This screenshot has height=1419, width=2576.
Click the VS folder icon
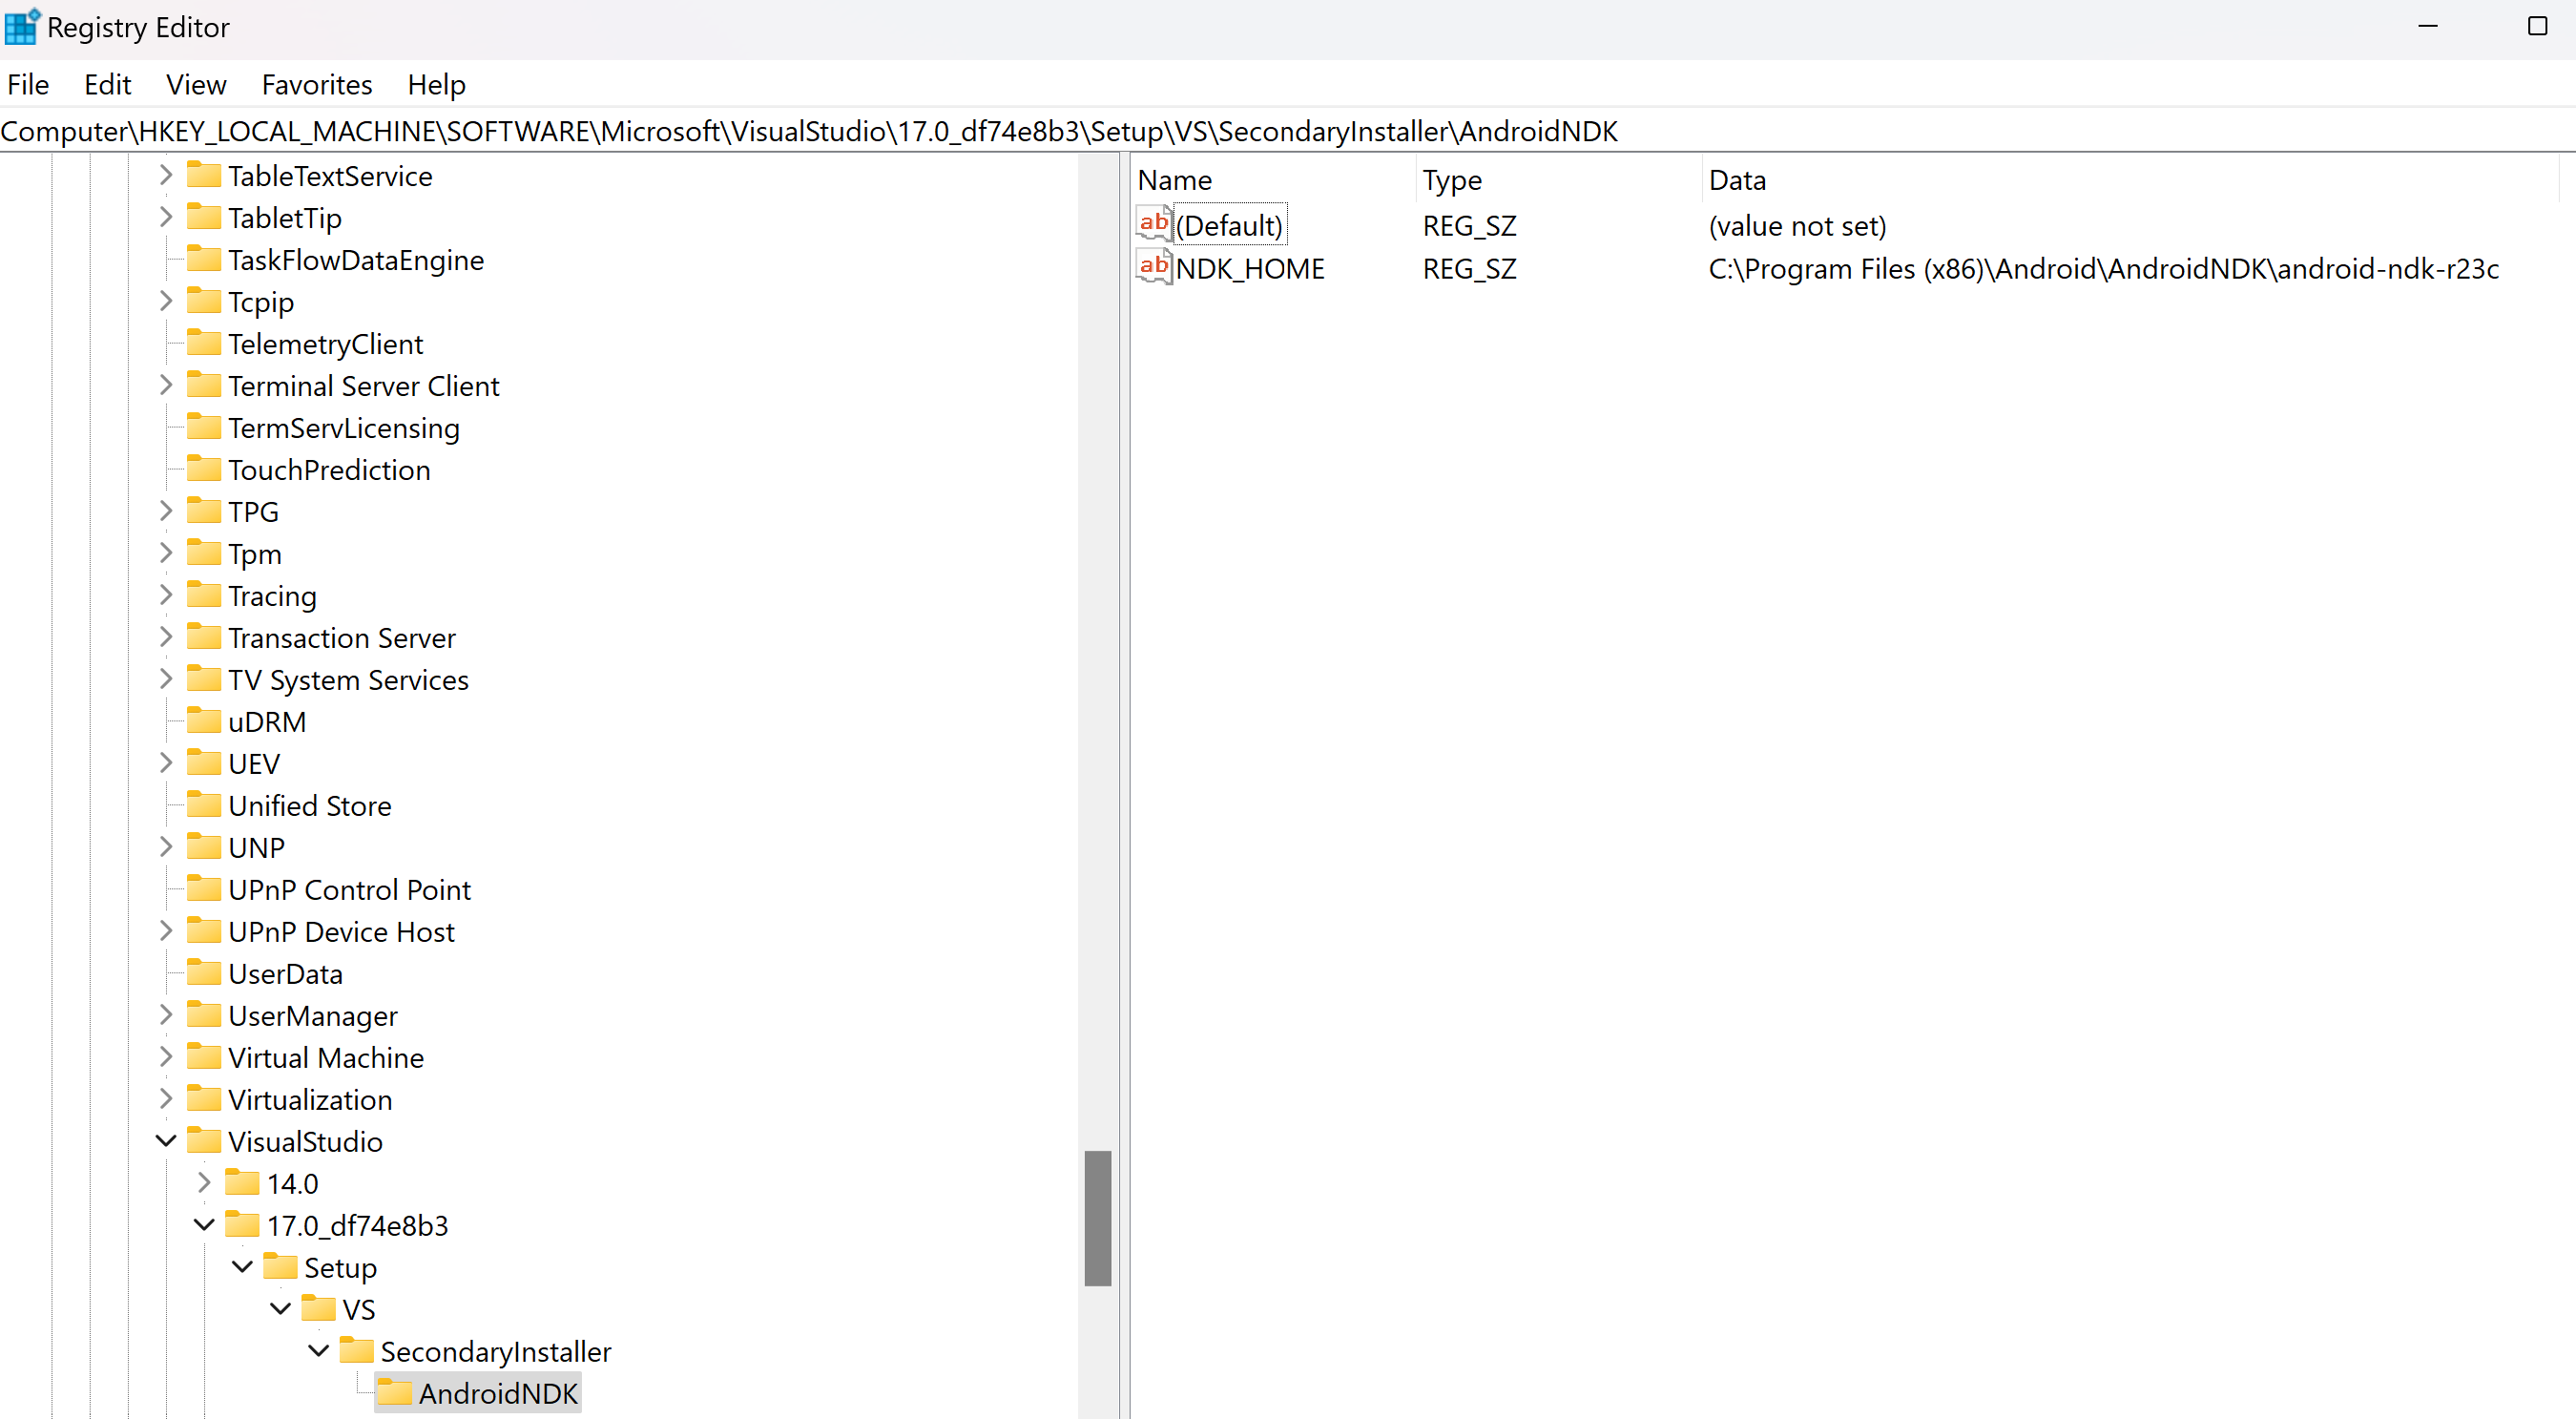point(318,1308)
